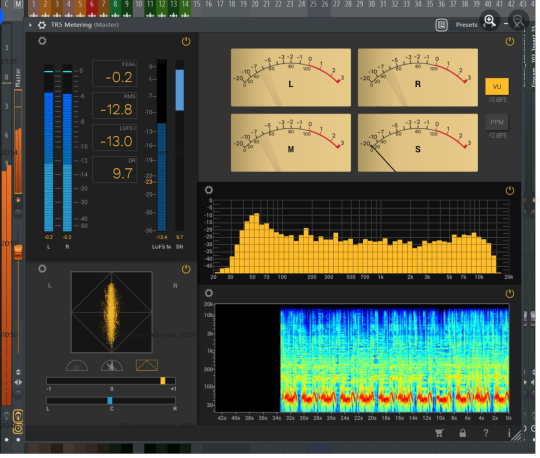Open help with the question mark icon

(486, 433)
